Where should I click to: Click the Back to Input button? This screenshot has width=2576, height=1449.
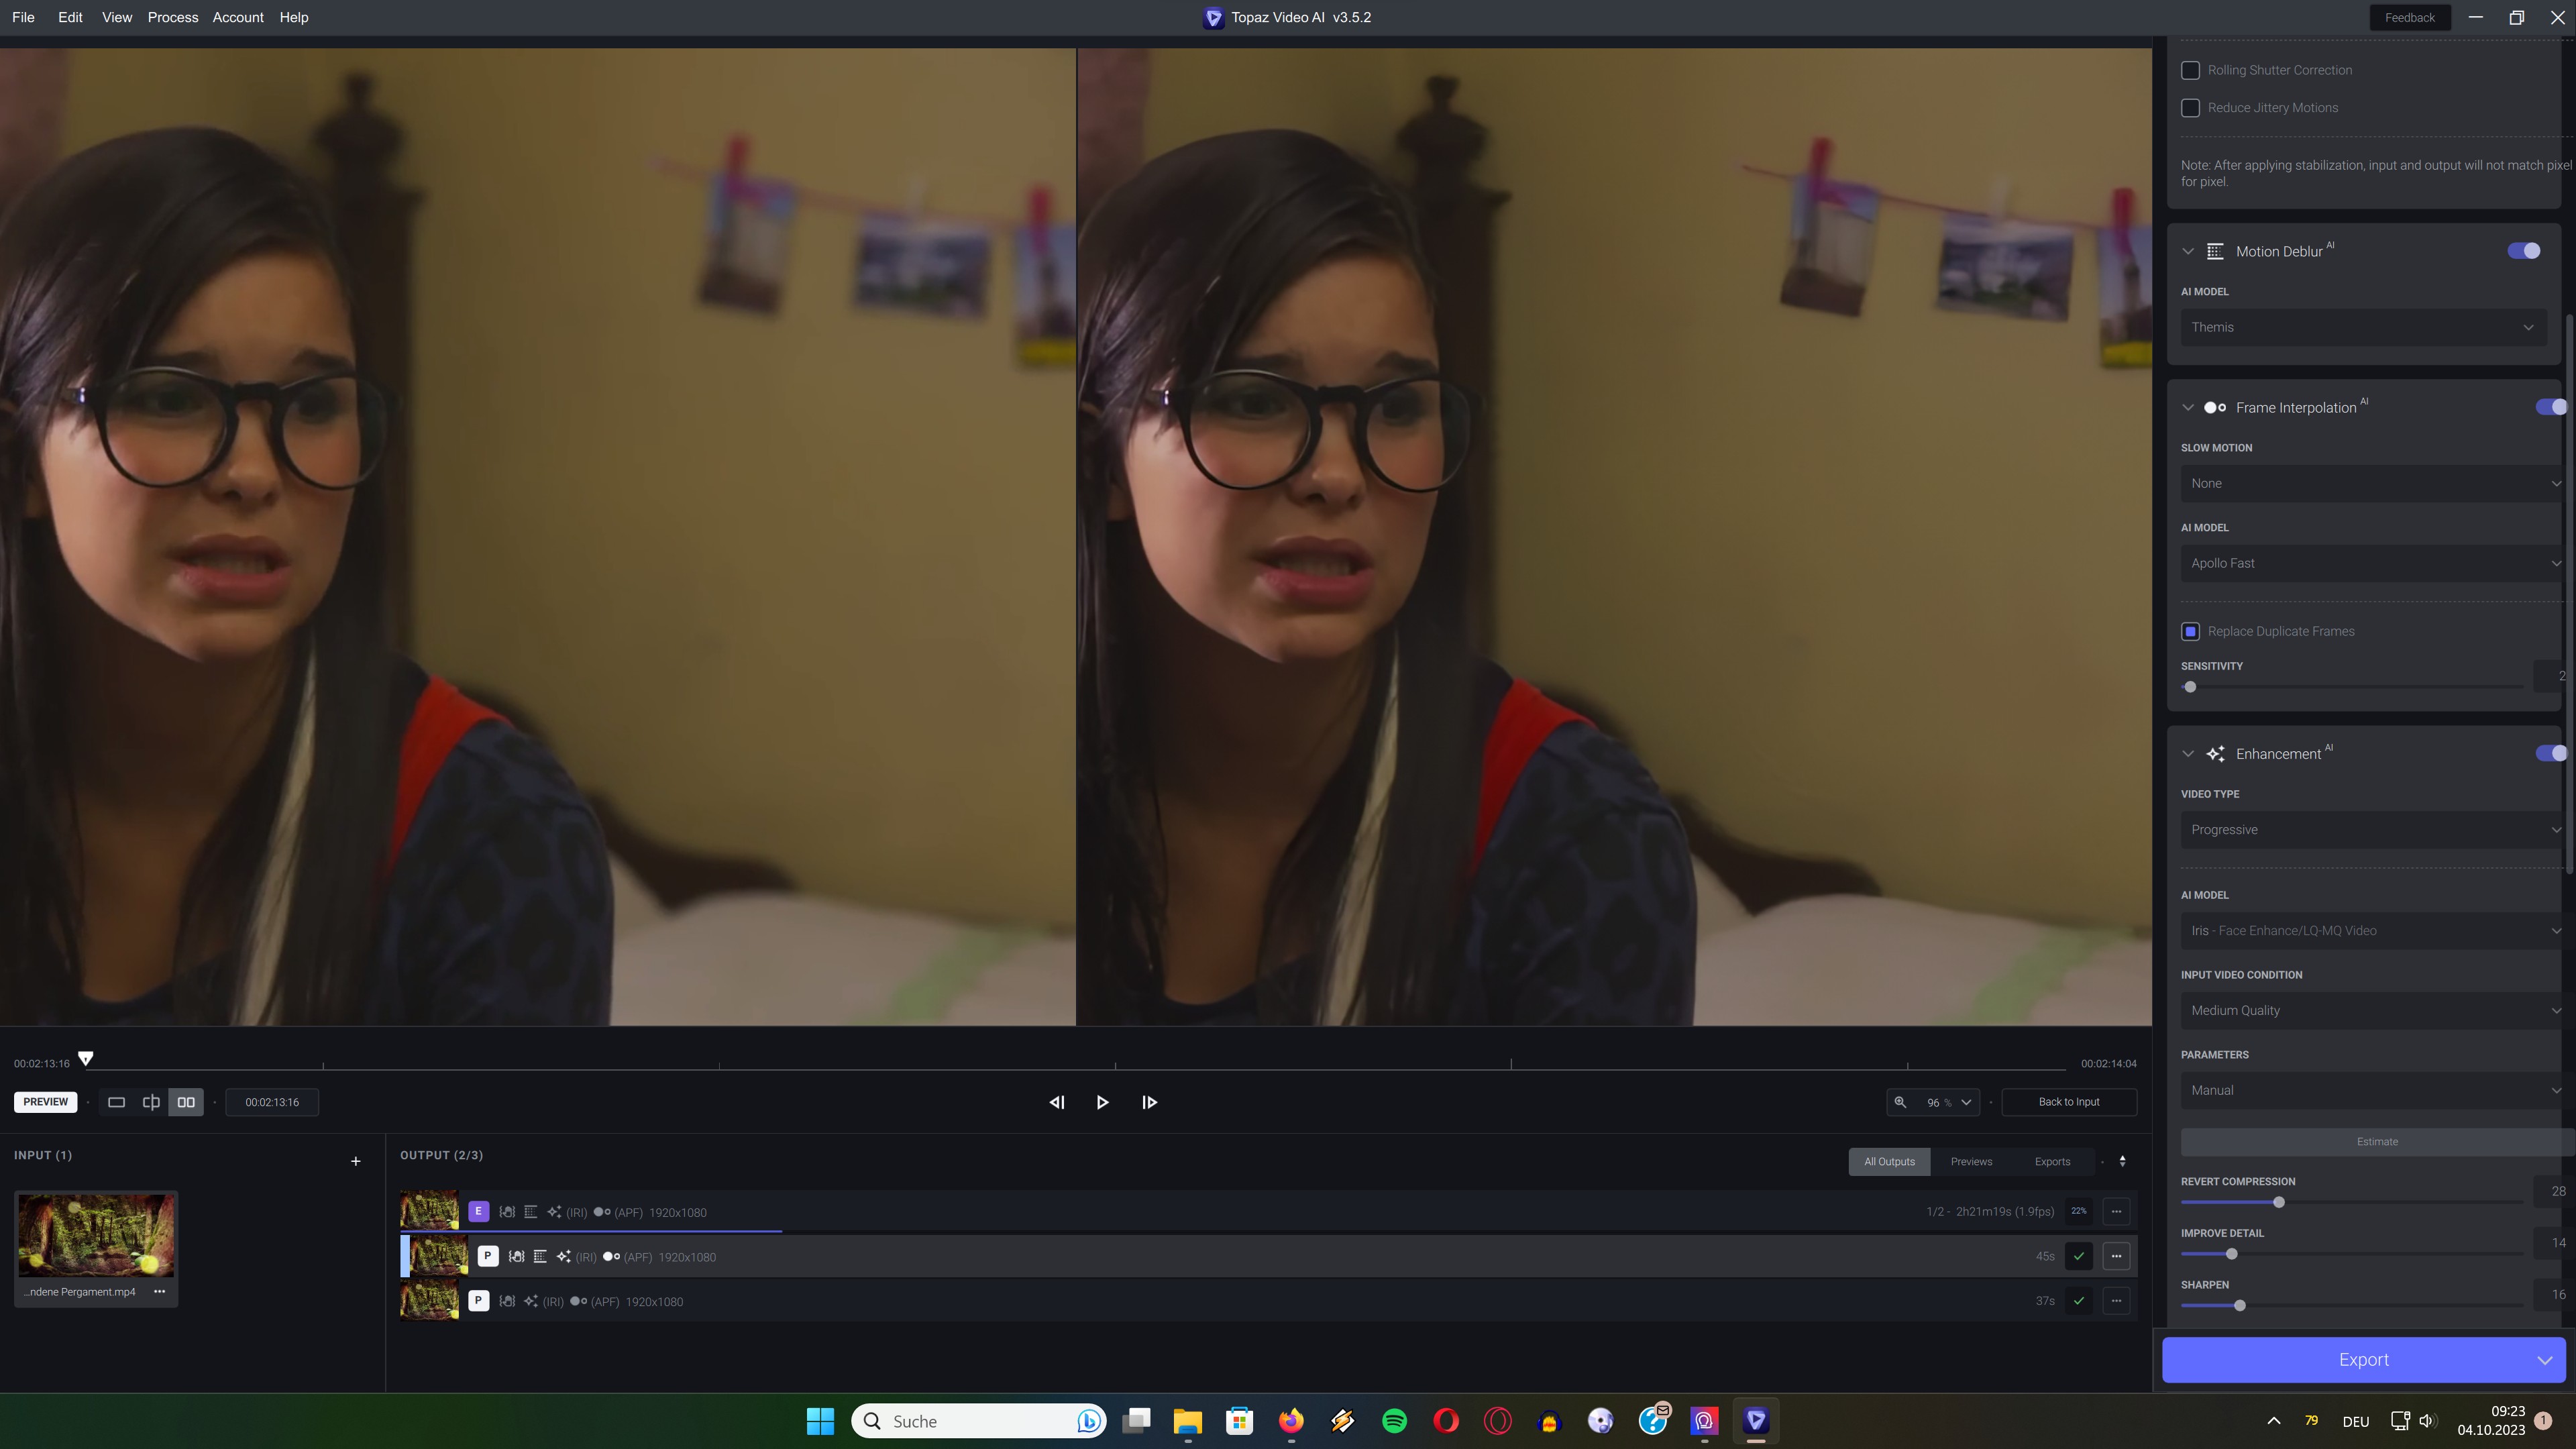(x=2068, y=1102)
